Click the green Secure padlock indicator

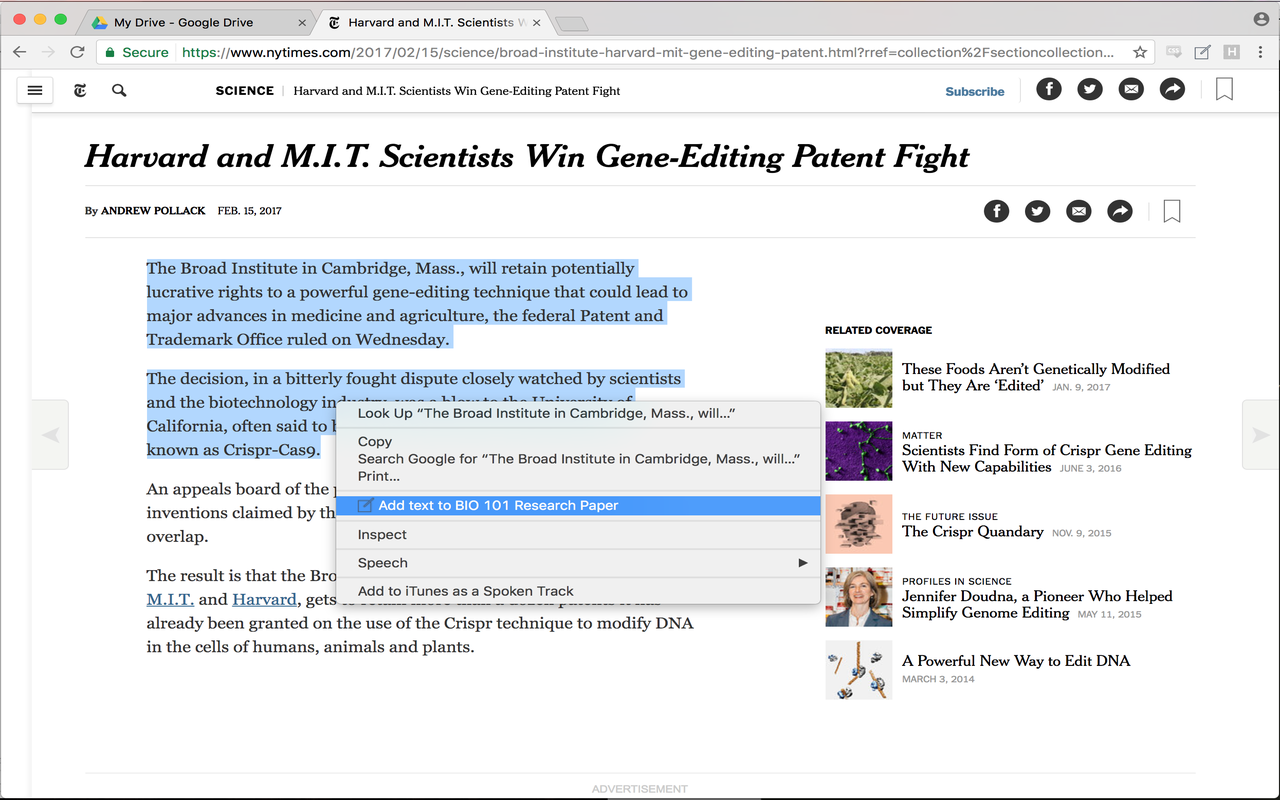click(136, 52)
